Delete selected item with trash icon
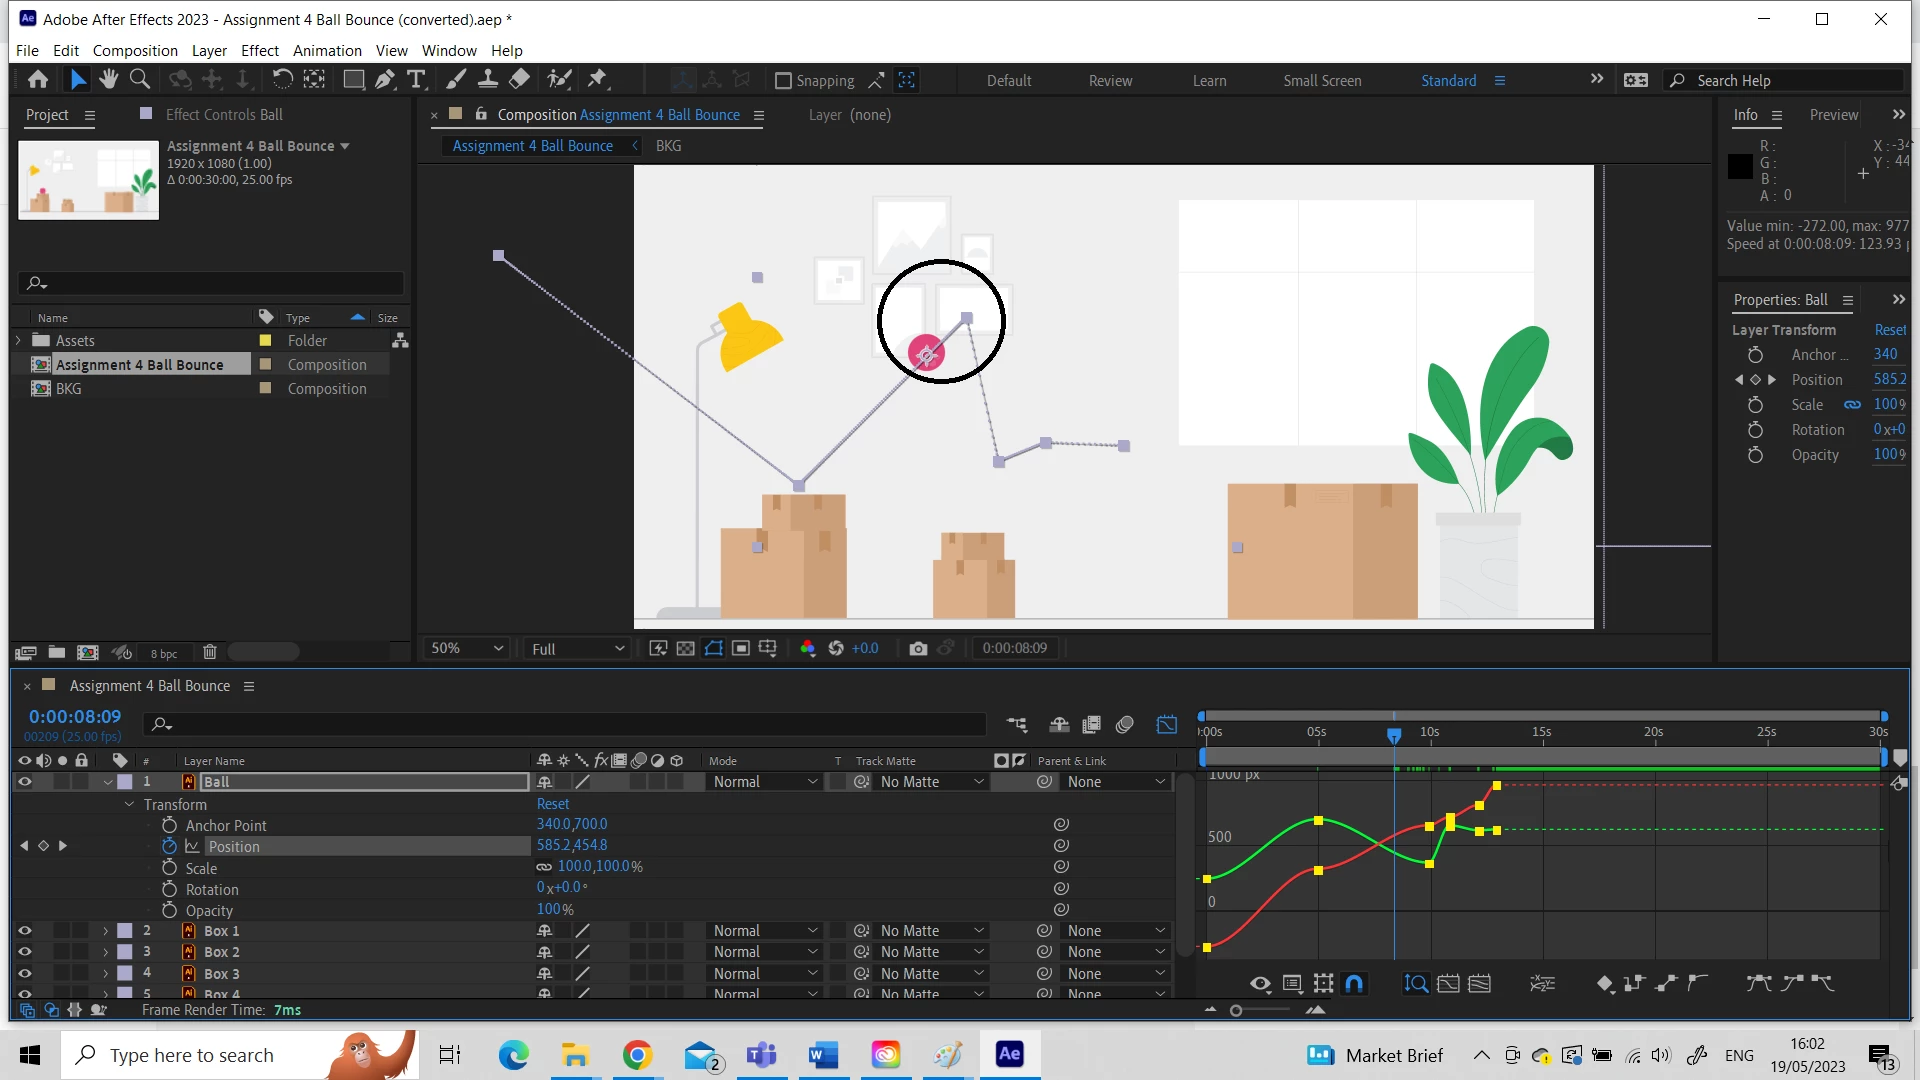The image size is (1920, 1080). (x=210, y=652)
